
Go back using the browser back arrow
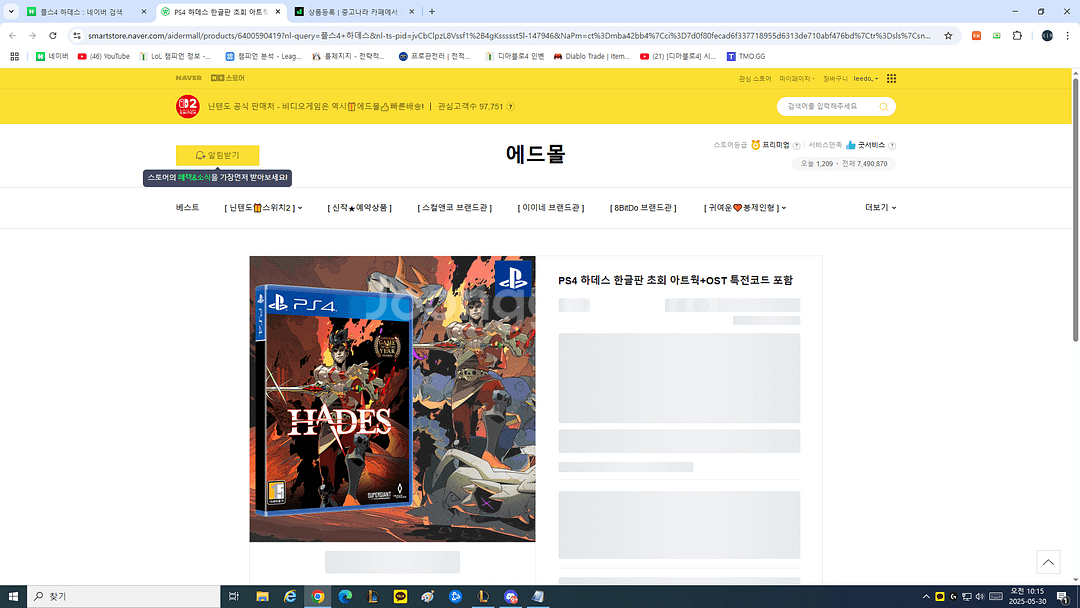click(x=12, y=35)
